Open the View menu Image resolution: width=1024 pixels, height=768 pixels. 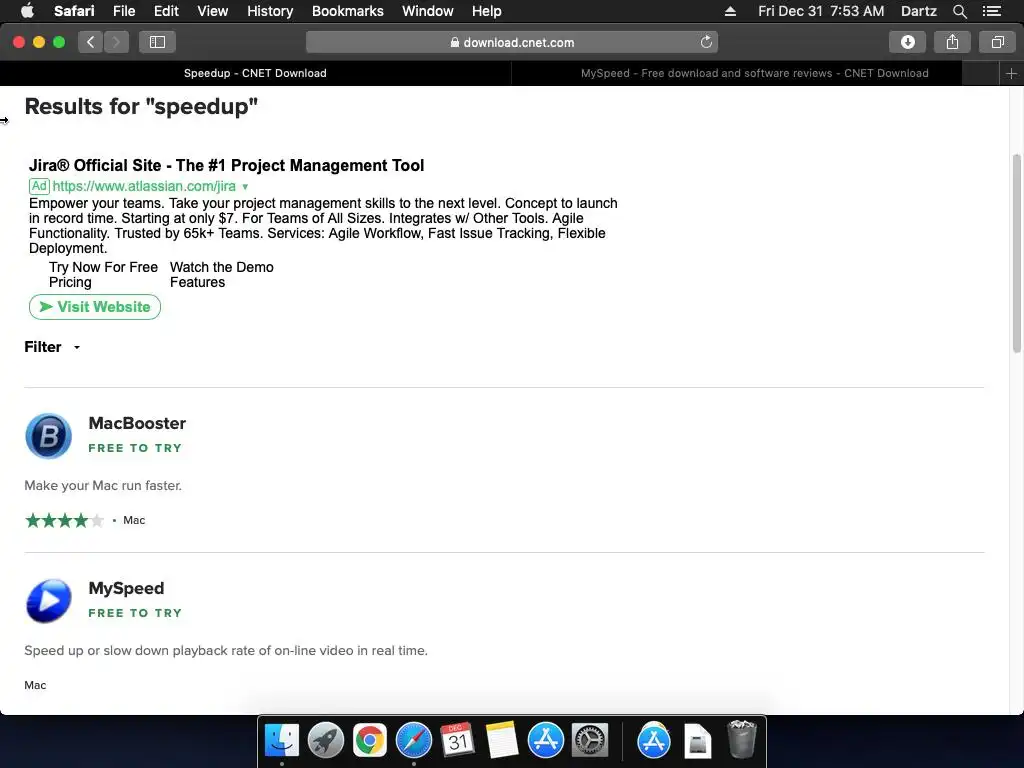pos(212,11)
